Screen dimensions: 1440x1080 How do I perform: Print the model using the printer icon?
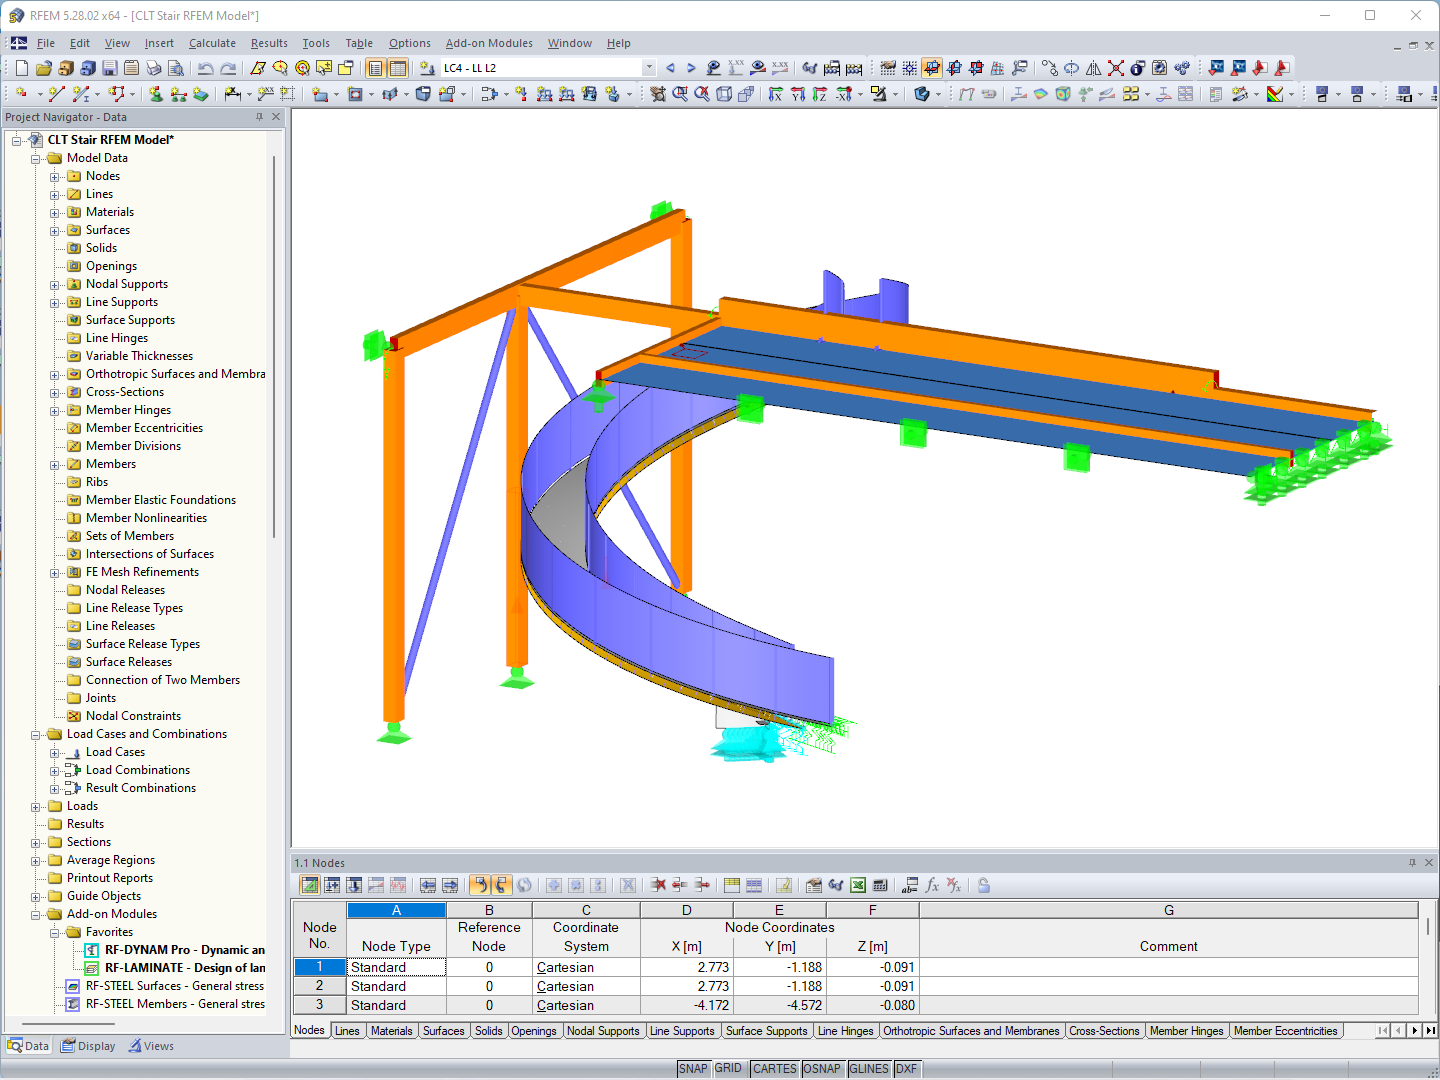(x=154, y=68)
